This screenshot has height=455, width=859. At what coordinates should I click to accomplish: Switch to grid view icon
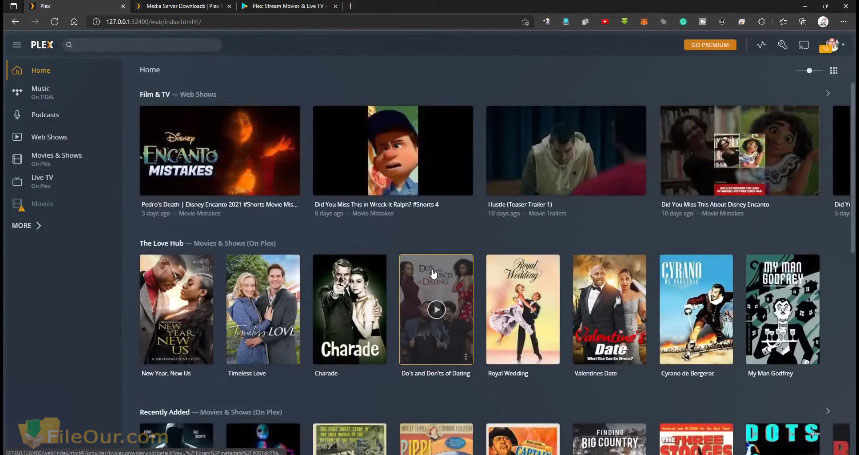pos(834,71)
